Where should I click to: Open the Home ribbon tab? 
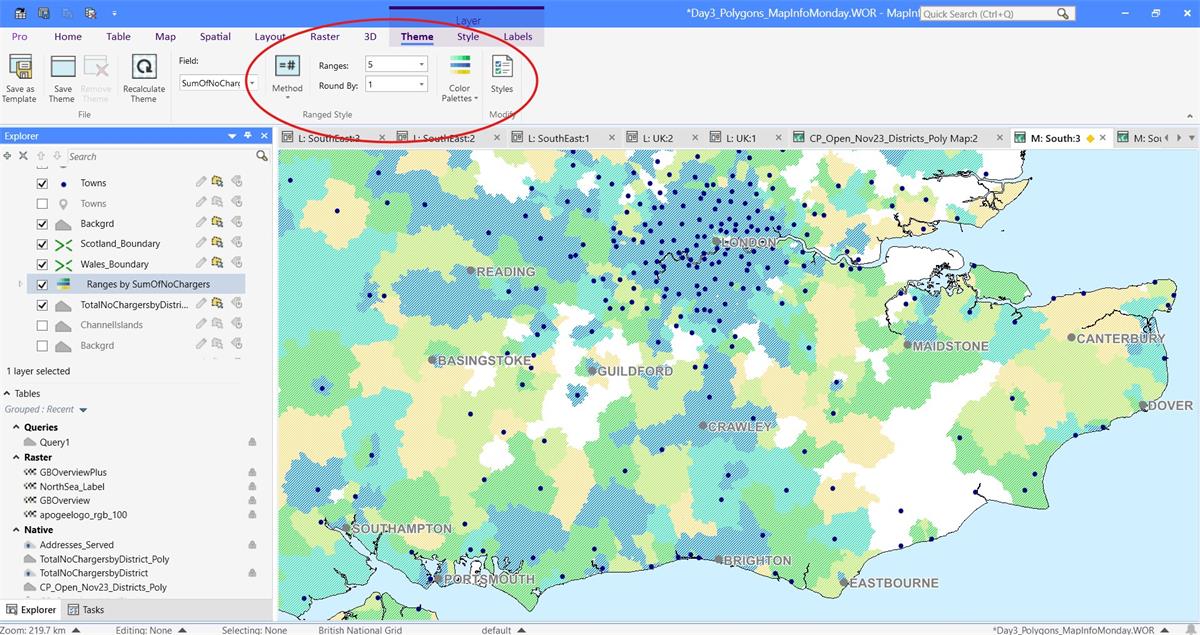(x=68, y=37)
